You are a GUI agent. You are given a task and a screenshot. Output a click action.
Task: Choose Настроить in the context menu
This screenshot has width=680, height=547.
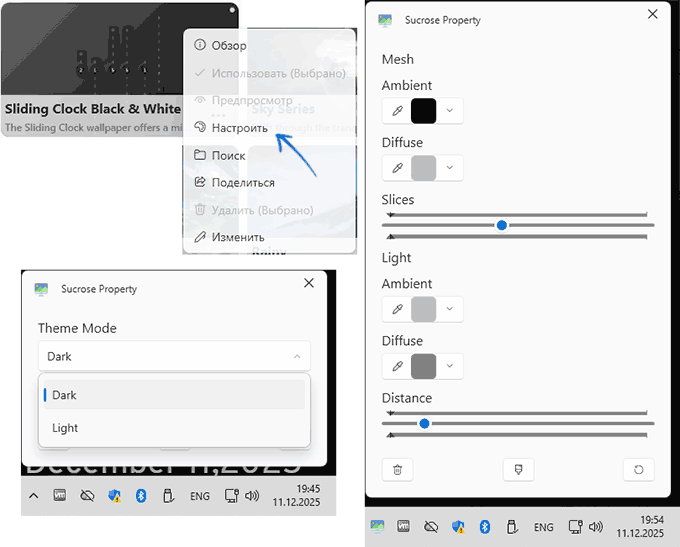239,128
